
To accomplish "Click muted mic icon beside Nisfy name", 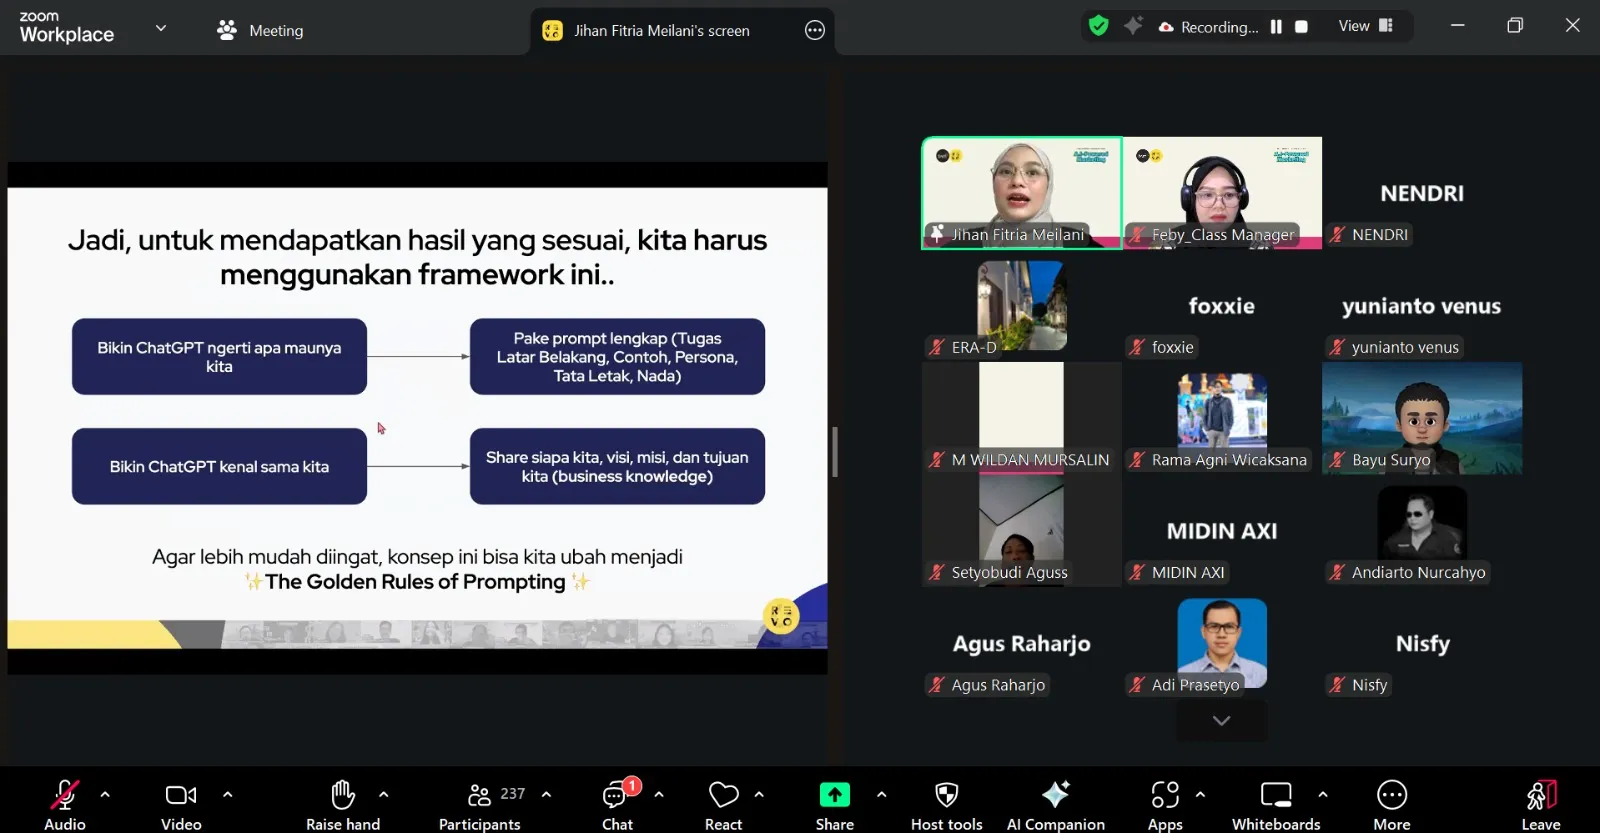I will [1337, 685].
